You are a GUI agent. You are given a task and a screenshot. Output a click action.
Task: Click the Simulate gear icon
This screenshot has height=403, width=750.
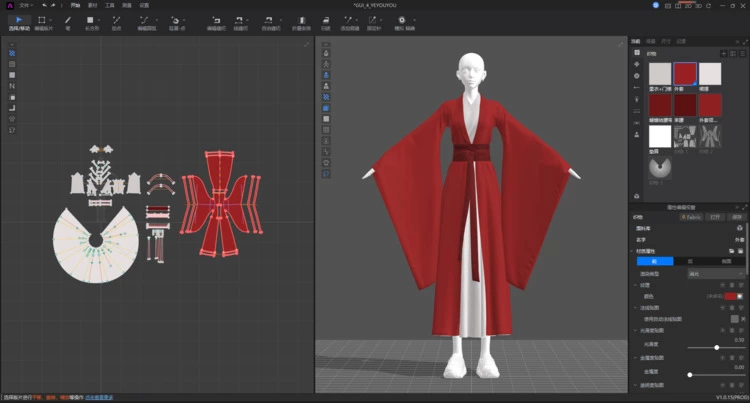402,20
